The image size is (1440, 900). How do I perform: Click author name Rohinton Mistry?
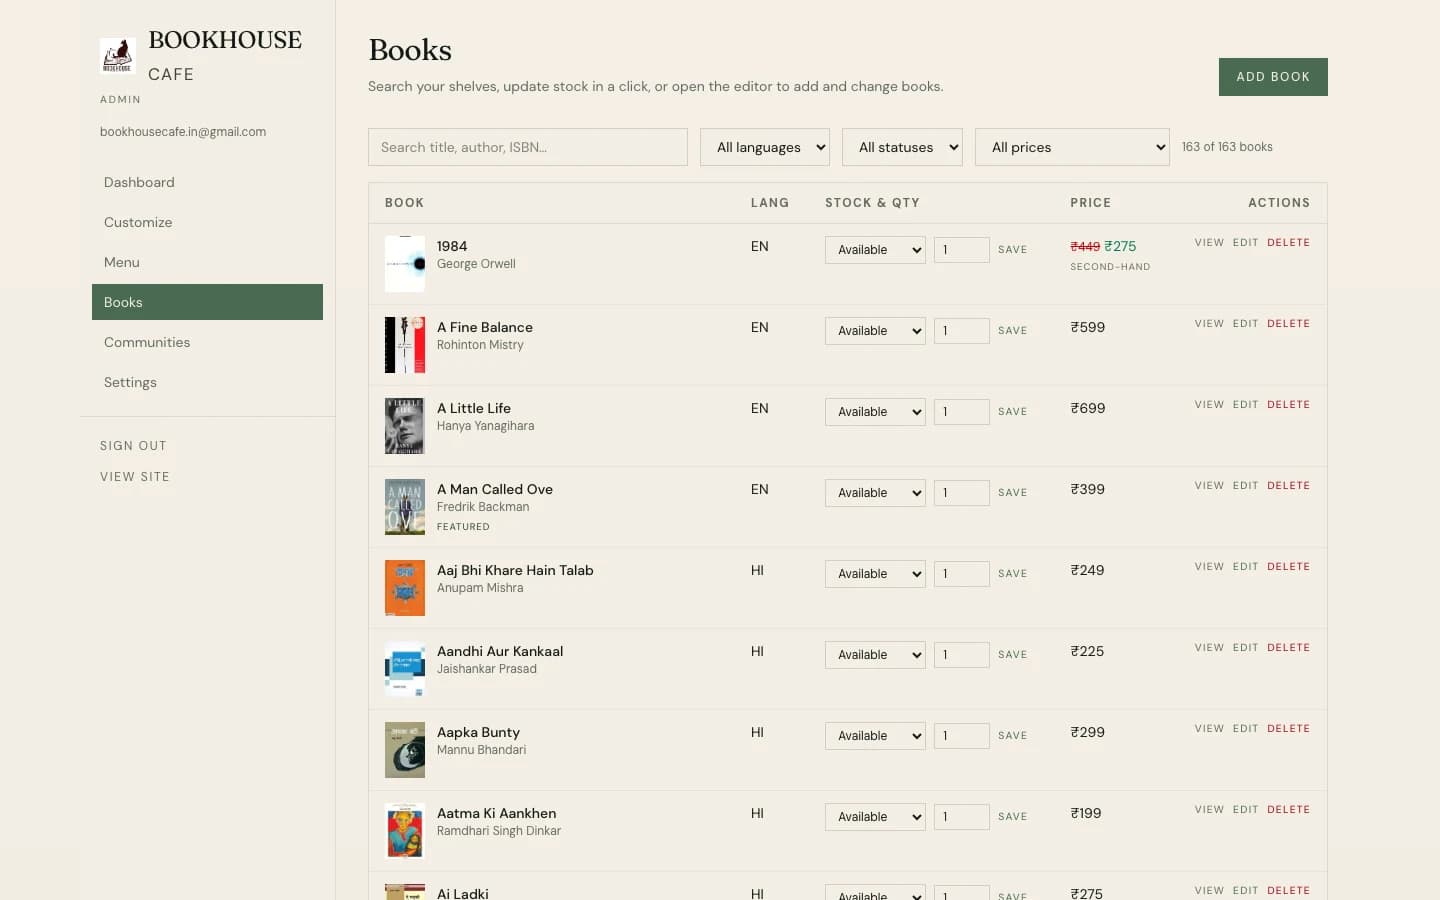(x=480, y=345)
